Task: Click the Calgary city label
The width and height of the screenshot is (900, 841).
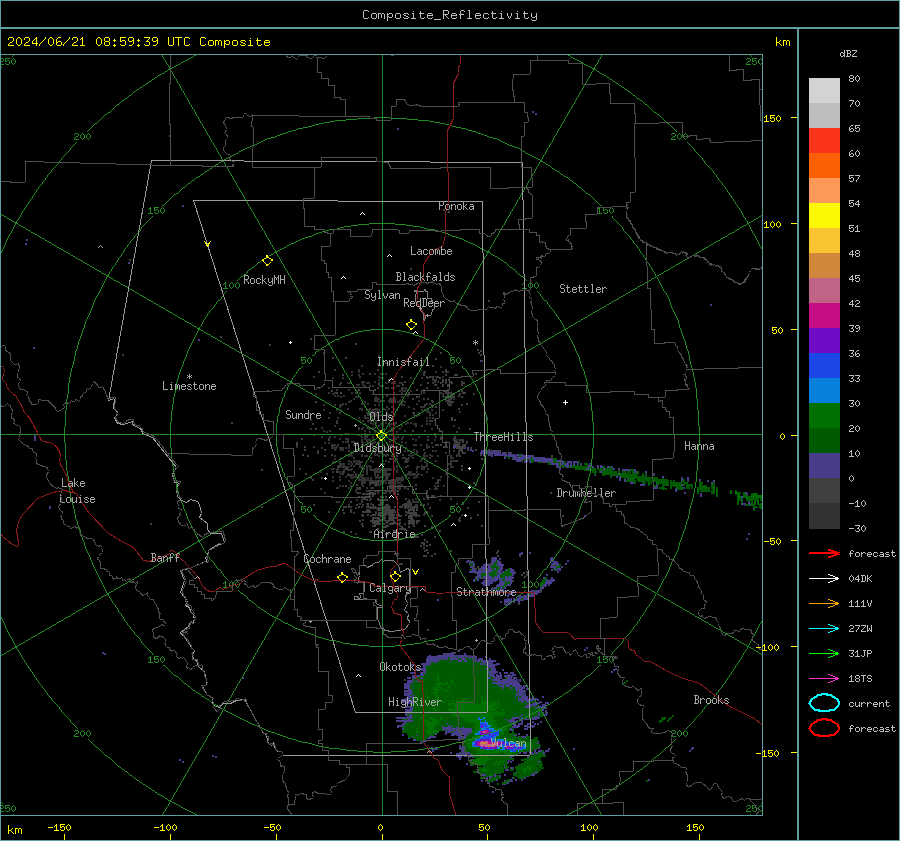Action: coord(390,588)
